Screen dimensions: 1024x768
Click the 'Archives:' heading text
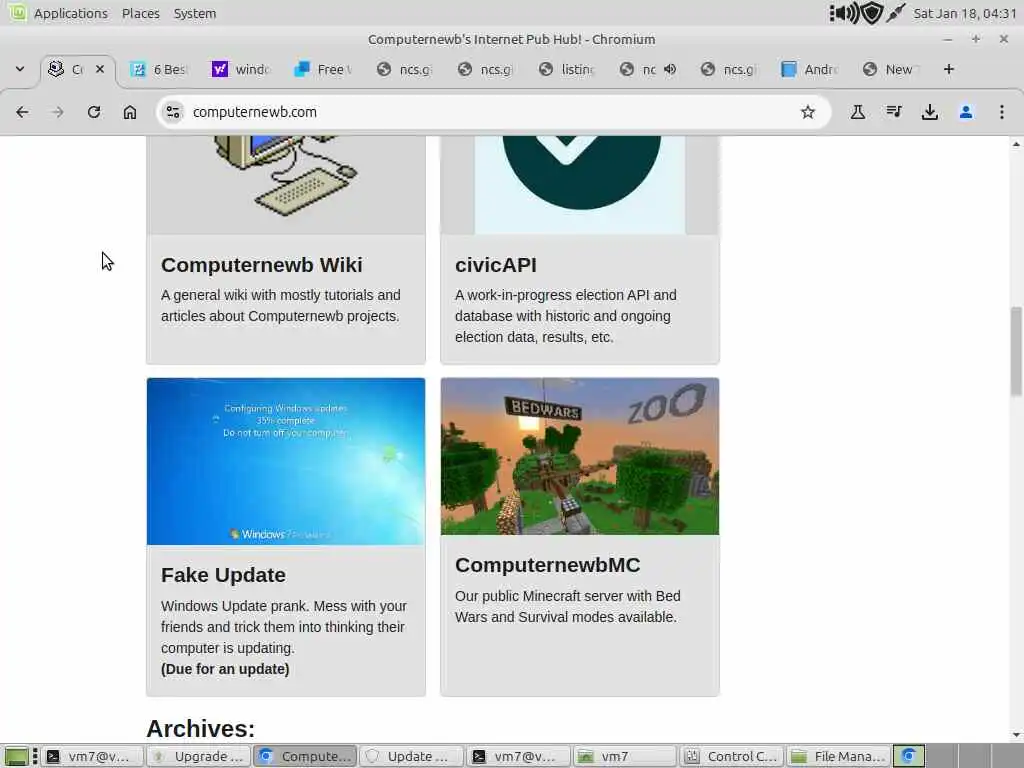[200, 728]
